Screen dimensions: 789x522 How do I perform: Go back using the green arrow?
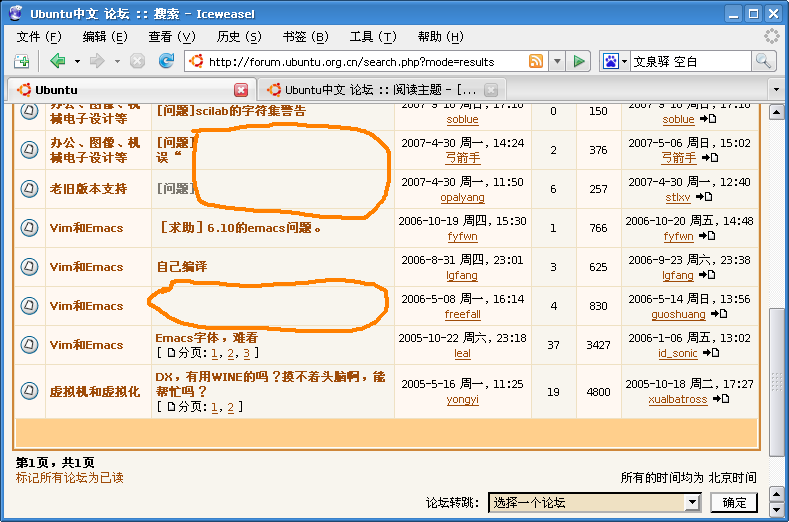[x=57, y=61]
